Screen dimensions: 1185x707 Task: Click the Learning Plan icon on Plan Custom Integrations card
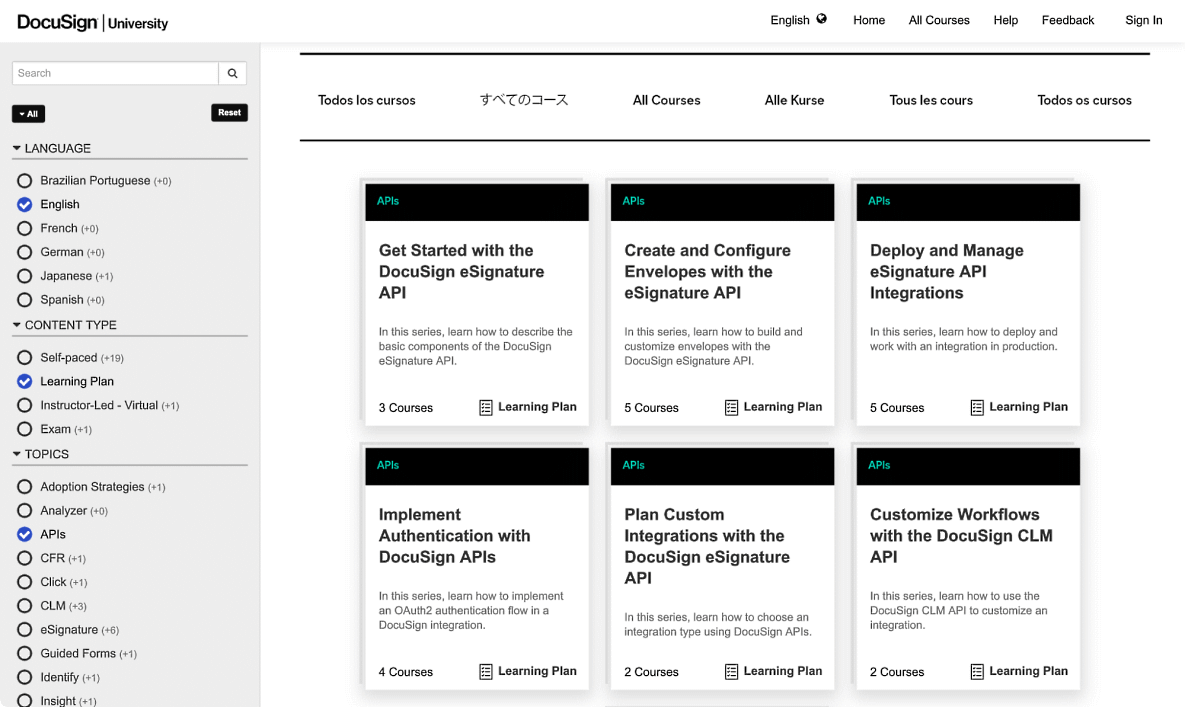[x=731, y=671]
